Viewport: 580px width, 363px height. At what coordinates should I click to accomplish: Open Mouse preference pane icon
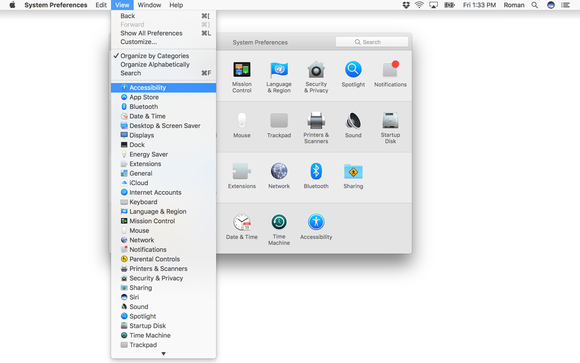pos(242,121)
